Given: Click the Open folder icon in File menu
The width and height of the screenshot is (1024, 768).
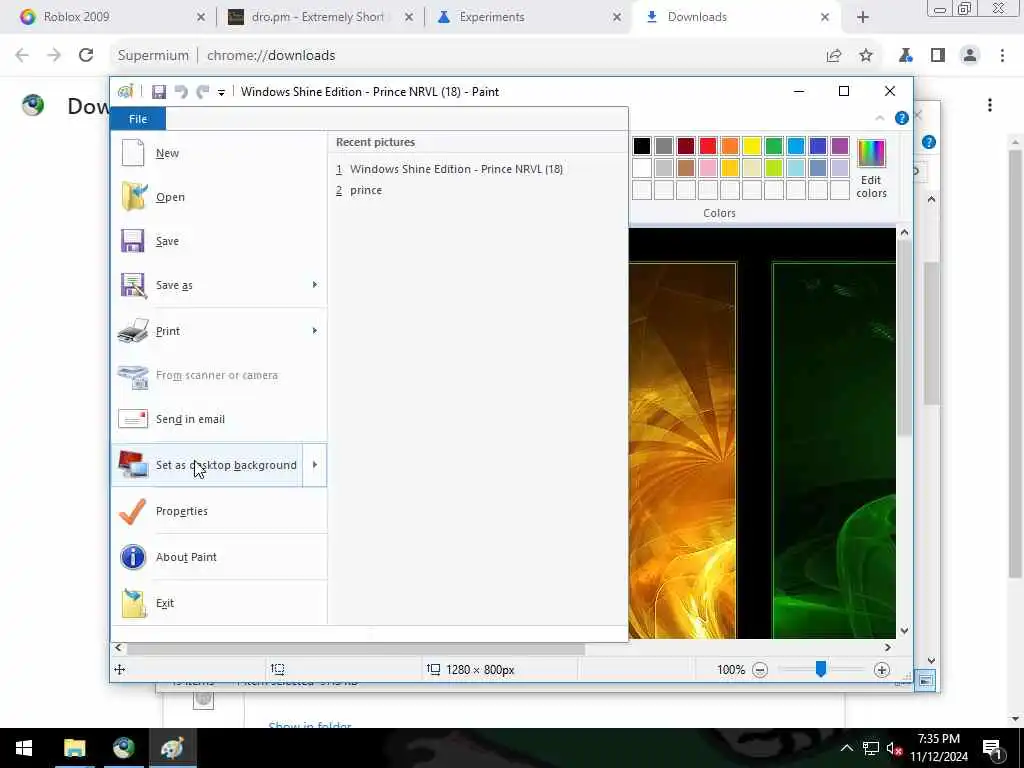Looking at the screenshot, I should click(134, 197).
